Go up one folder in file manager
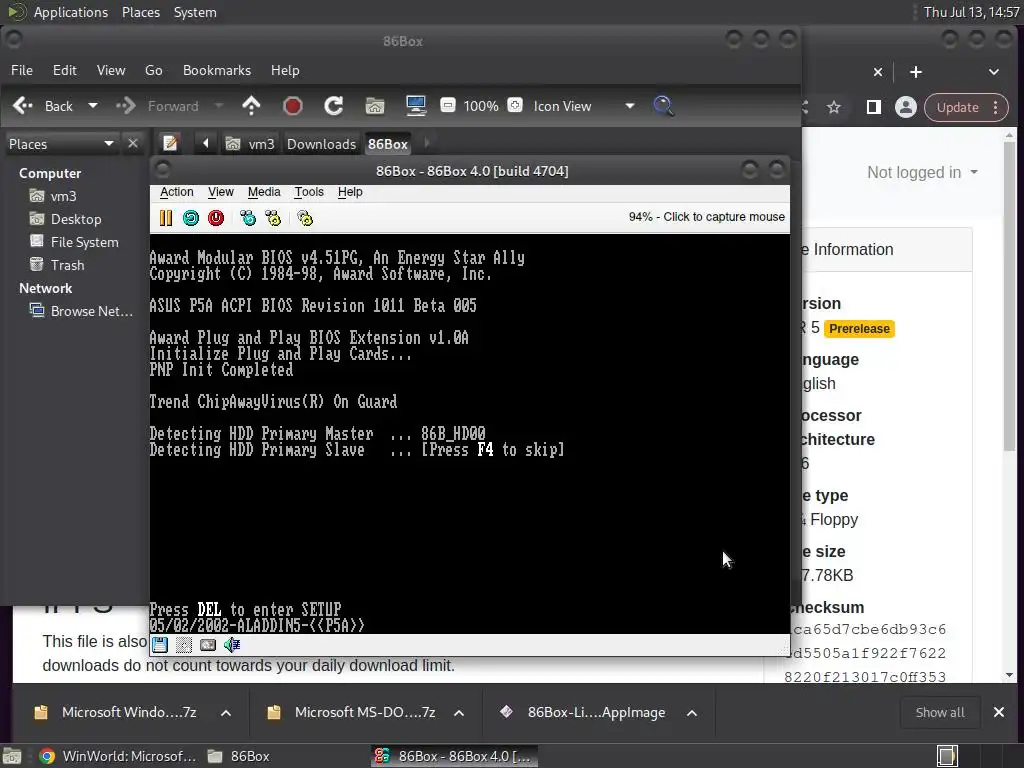1024x768 pixels. [251, 106]
